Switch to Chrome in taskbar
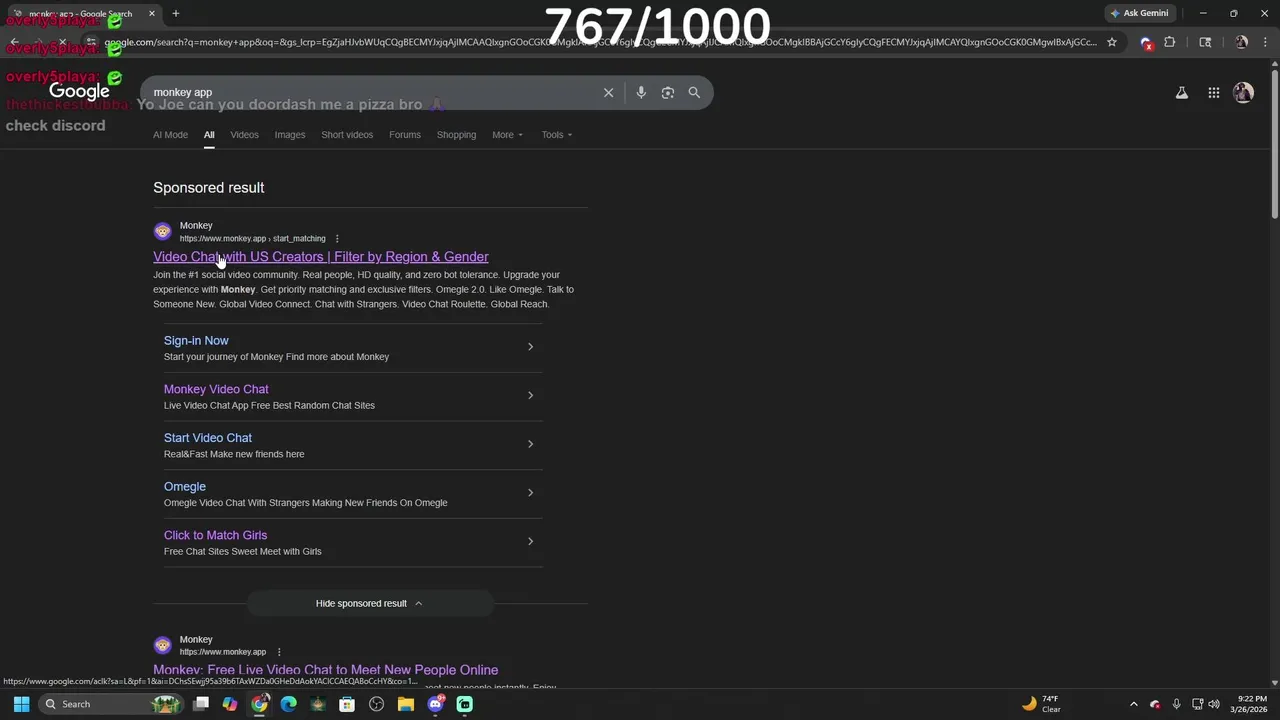 click(x=259, y=704)
